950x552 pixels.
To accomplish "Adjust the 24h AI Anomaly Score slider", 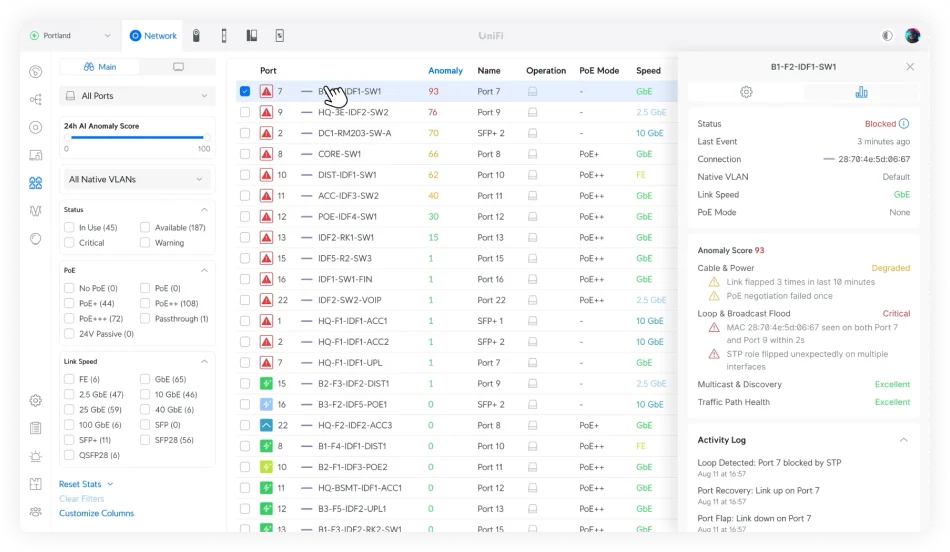I will click(136, 138).
